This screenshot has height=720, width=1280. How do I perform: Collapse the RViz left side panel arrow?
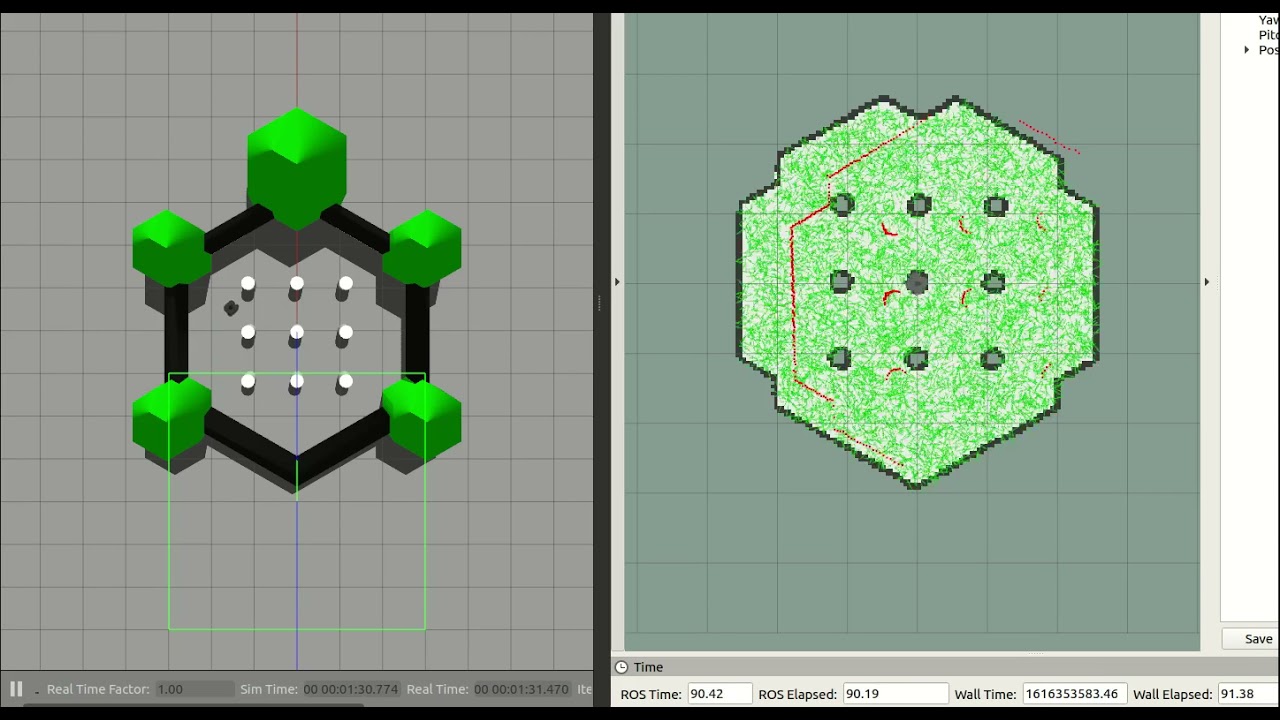coord(617,282)
